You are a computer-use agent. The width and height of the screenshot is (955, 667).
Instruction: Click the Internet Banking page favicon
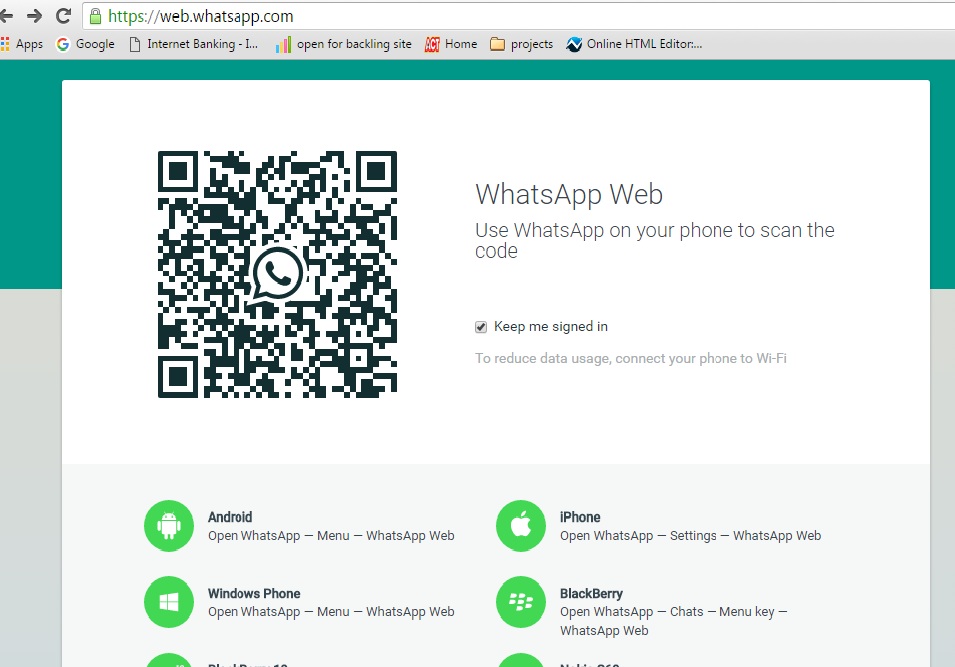(135, 44)
